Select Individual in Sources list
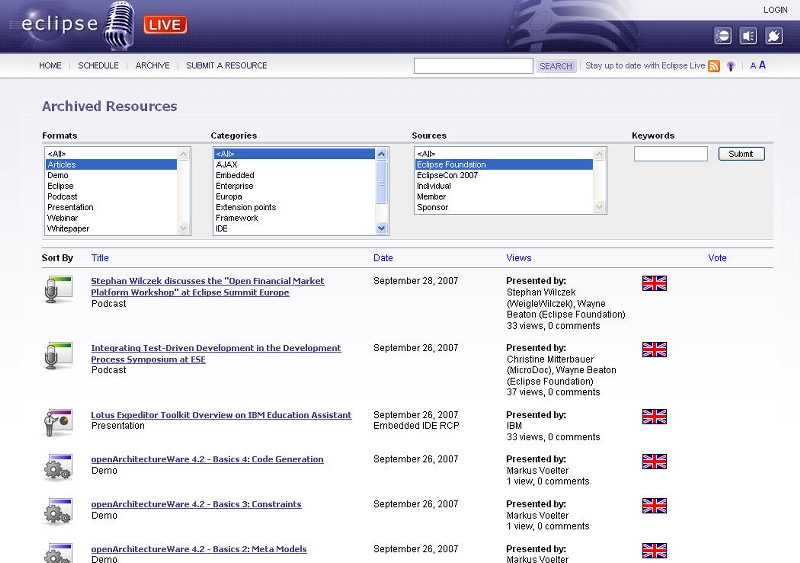The height and width of the screenshot is (563, 800). click(504, 186)
